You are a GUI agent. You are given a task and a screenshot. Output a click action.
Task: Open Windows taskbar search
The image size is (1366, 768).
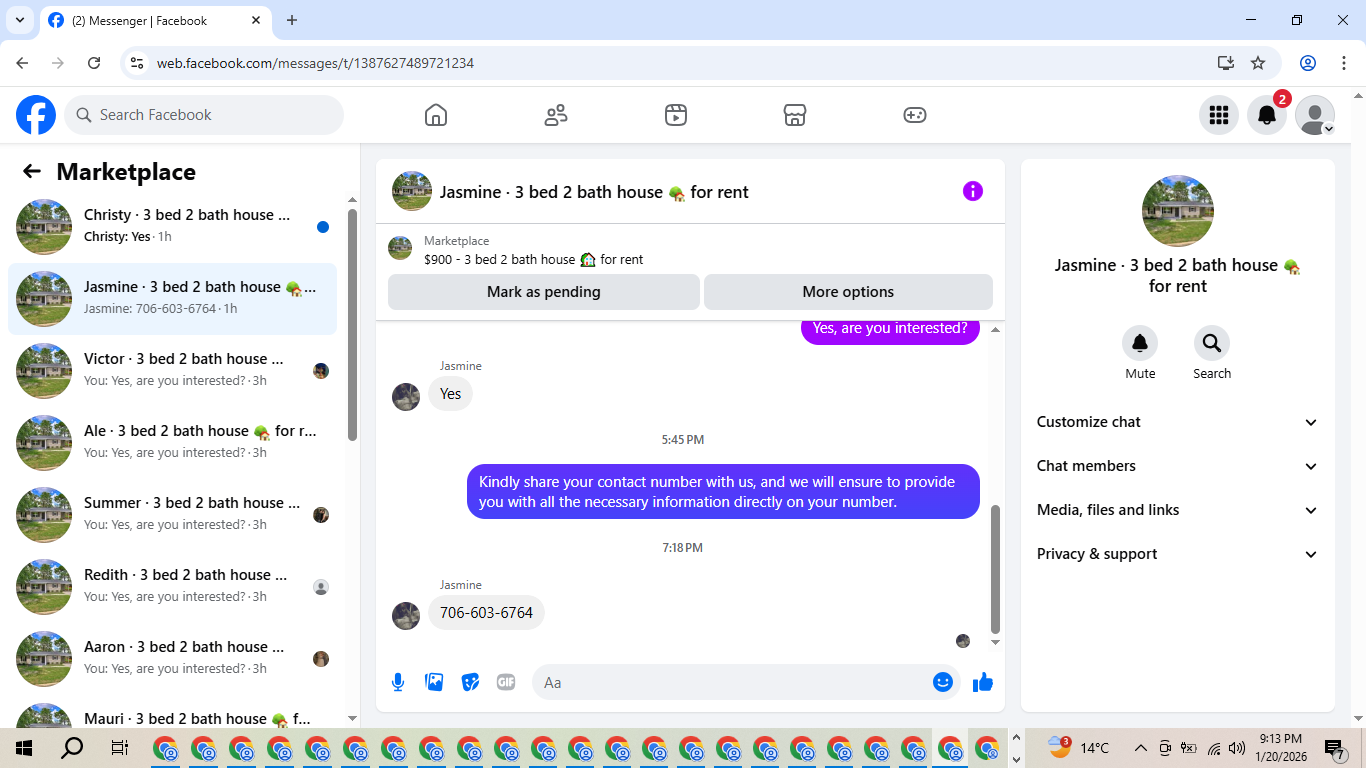(x=72, y=748)
